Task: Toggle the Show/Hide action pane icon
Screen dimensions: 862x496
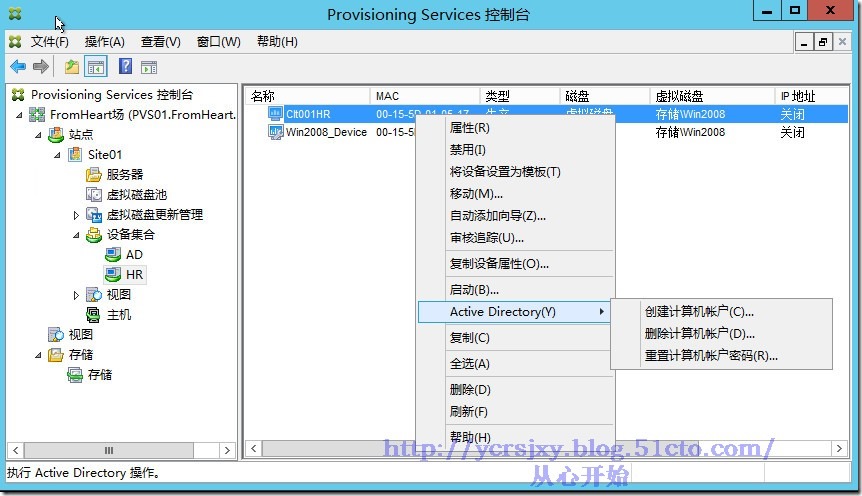Action: pos(149,67)
